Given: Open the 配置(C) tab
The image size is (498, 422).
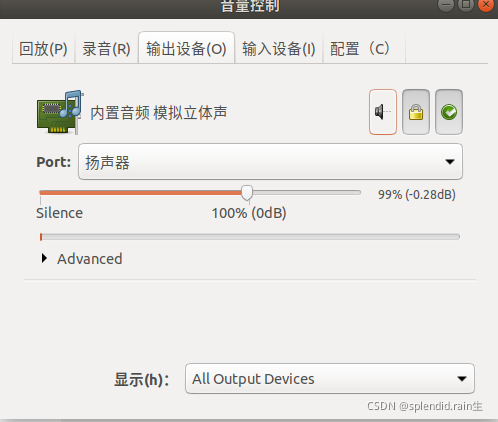Looking at the screenshot, I should click(x=360, y=49).
